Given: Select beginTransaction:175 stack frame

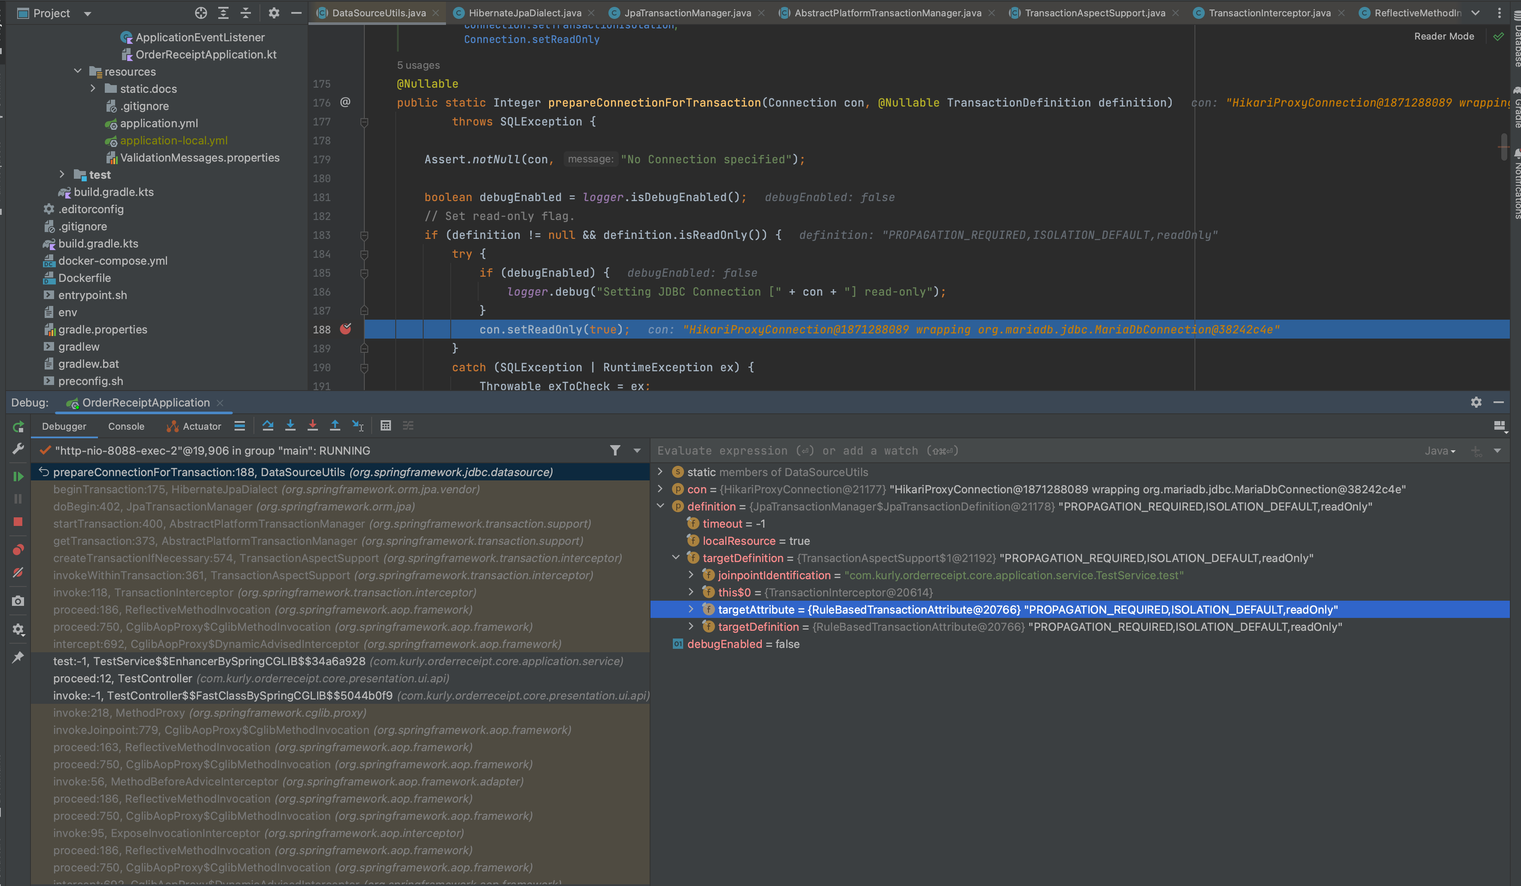Looking at the screenshot, I should (x=340, y=489).
